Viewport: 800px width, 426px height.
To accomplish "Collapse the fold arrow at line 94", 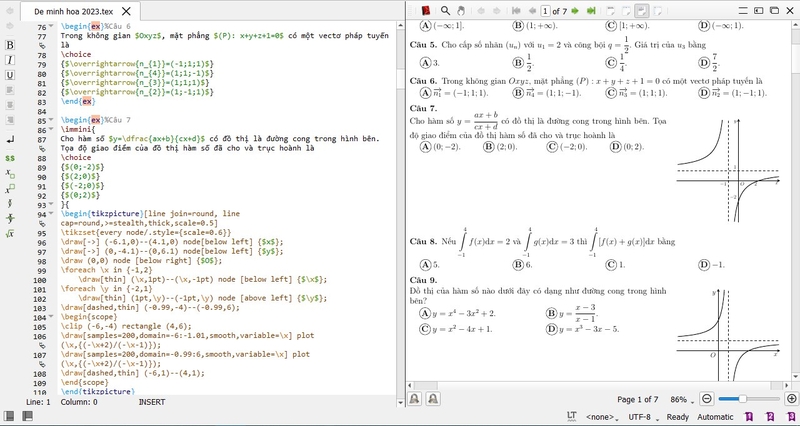I will tap(51, 214).
